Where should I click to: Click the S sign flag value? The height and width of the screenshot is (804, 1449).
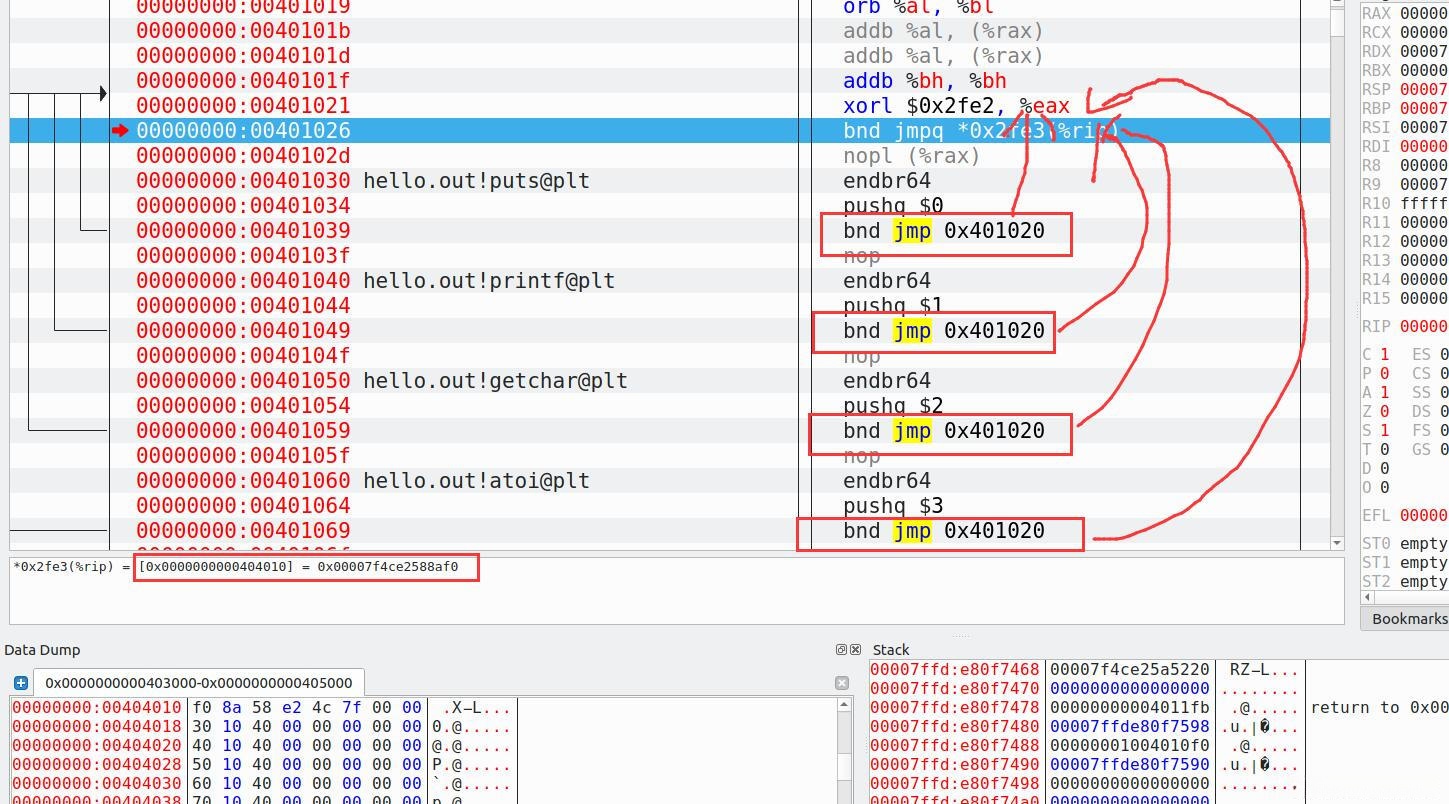1385,430
